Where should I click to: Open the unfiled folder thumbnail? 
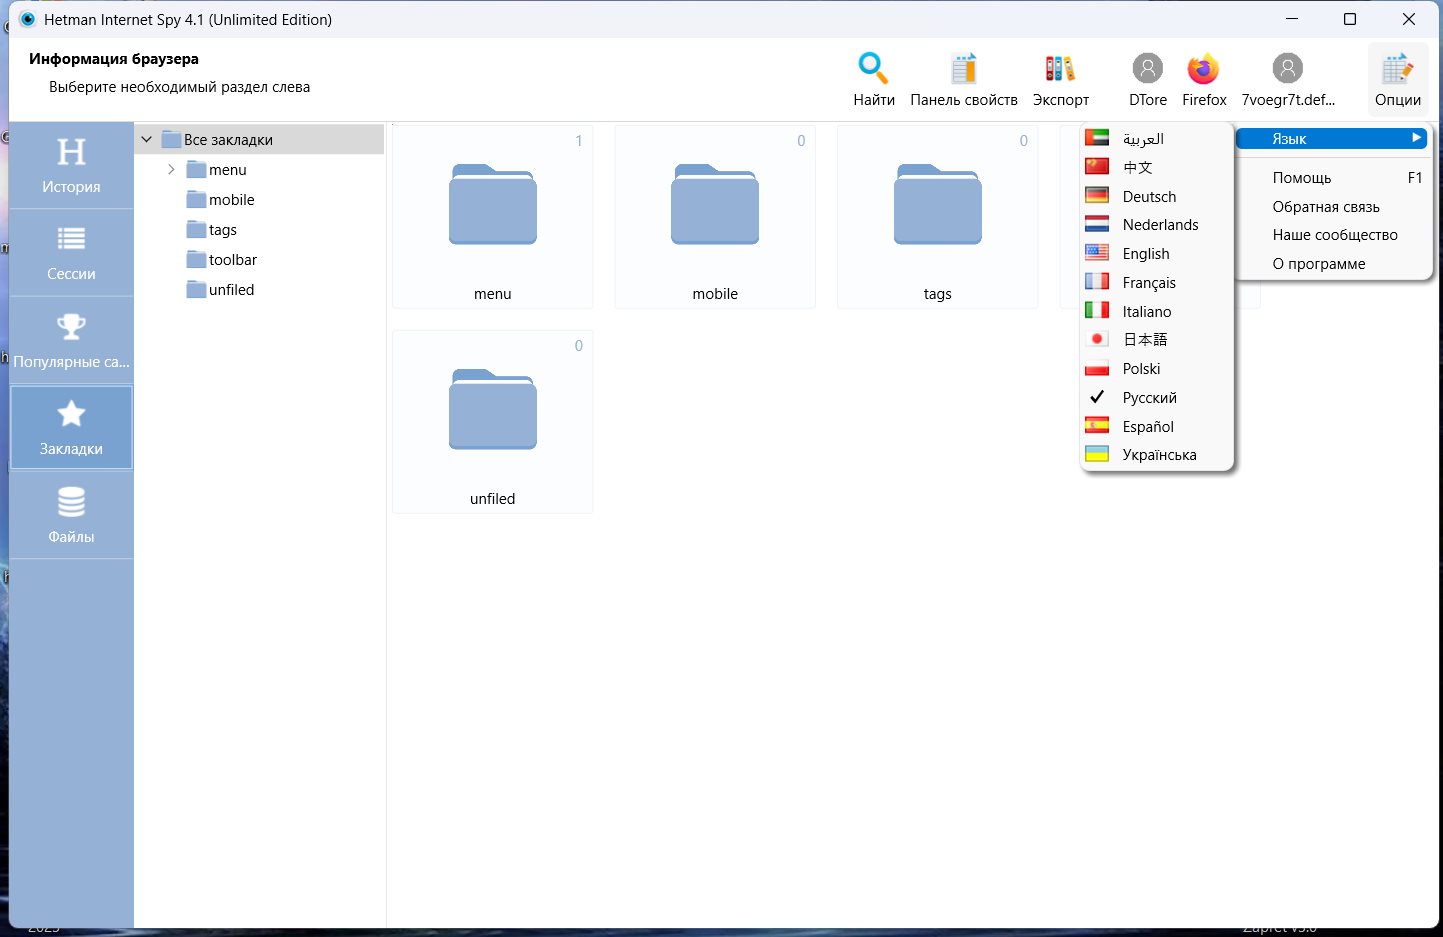click(492, 421)
